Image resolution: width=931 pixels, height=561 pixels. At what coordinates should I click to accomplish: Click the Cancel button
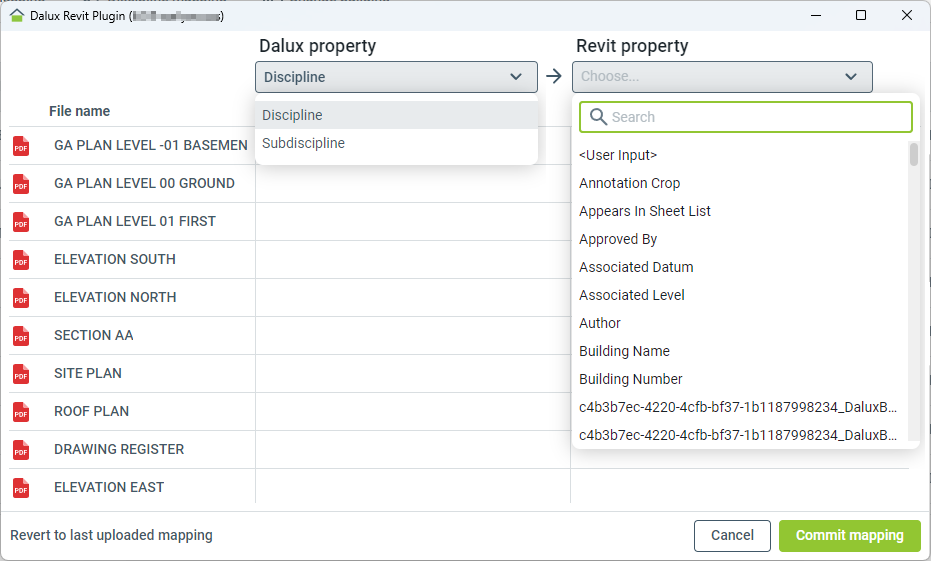732,536
